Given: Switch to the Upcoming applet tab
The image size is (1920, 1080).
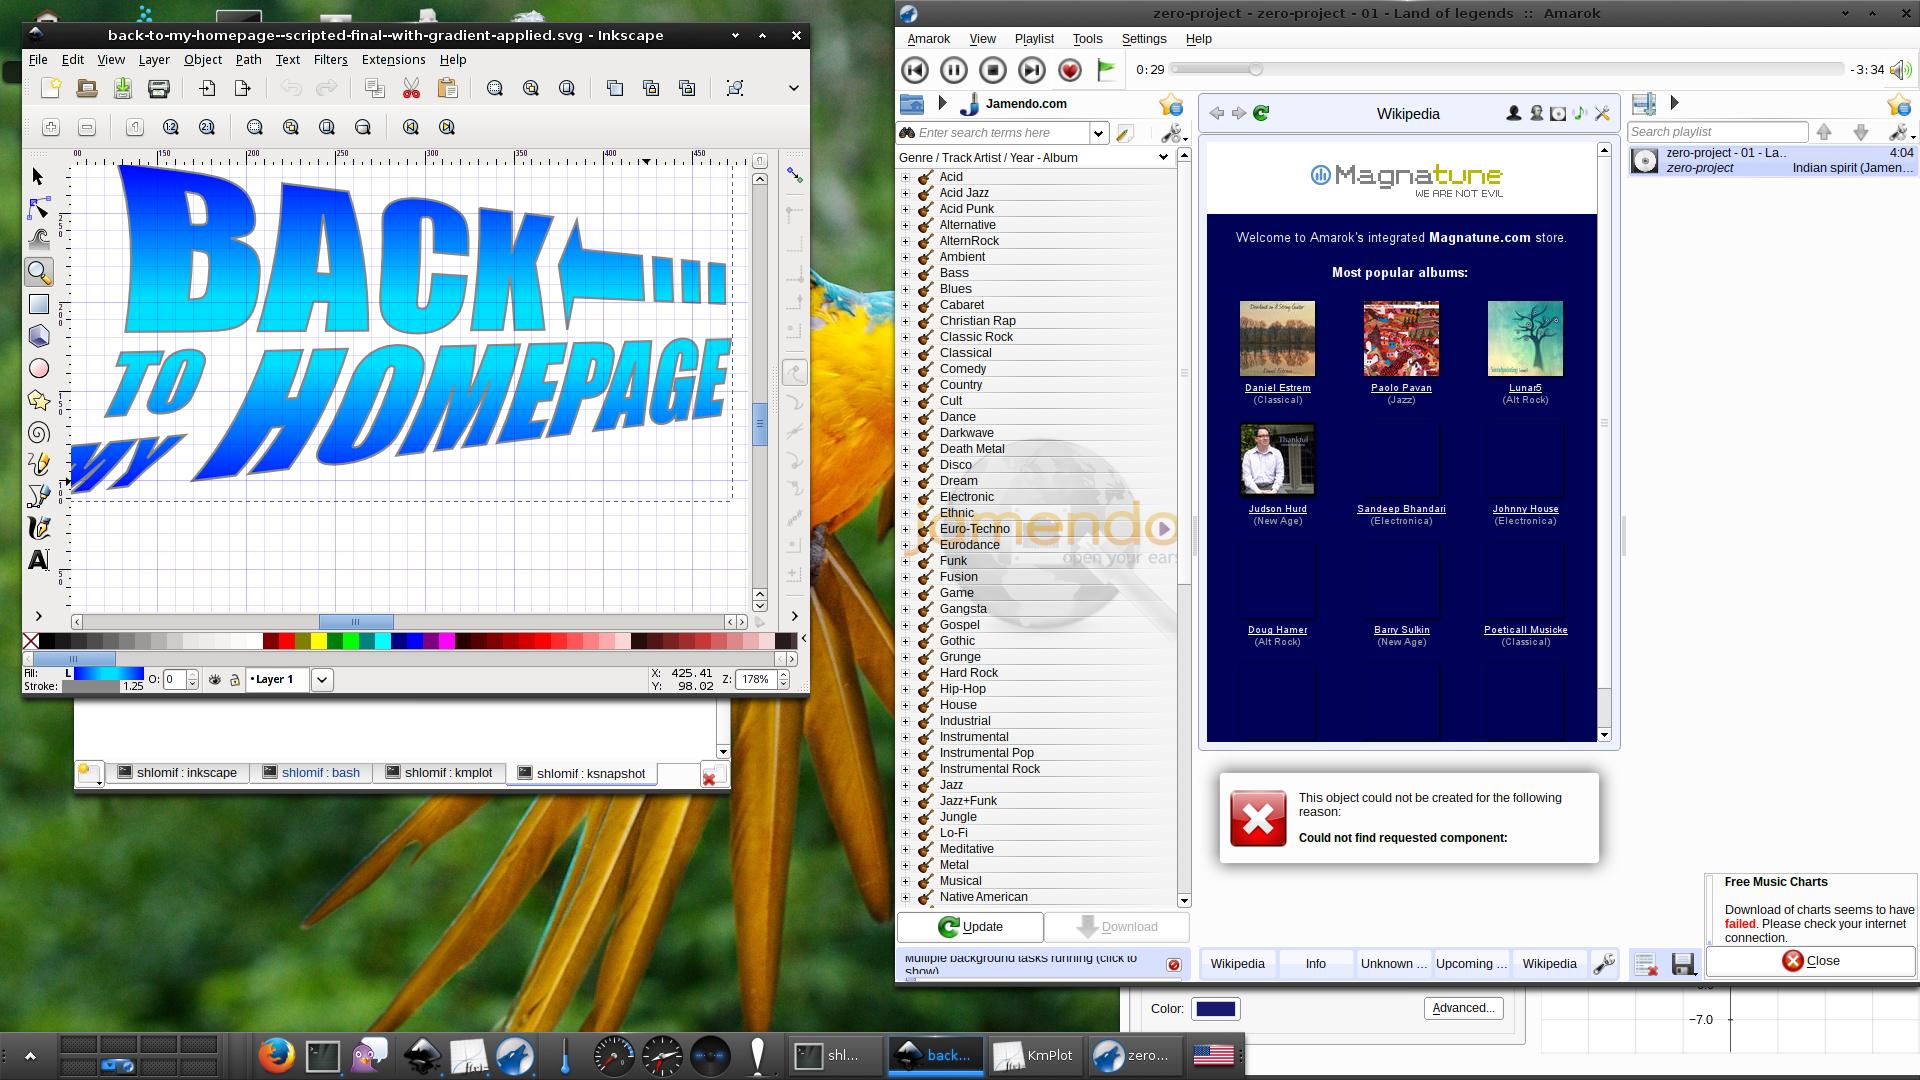Looking at the screenshot, I should click(x=1471, y=964).
